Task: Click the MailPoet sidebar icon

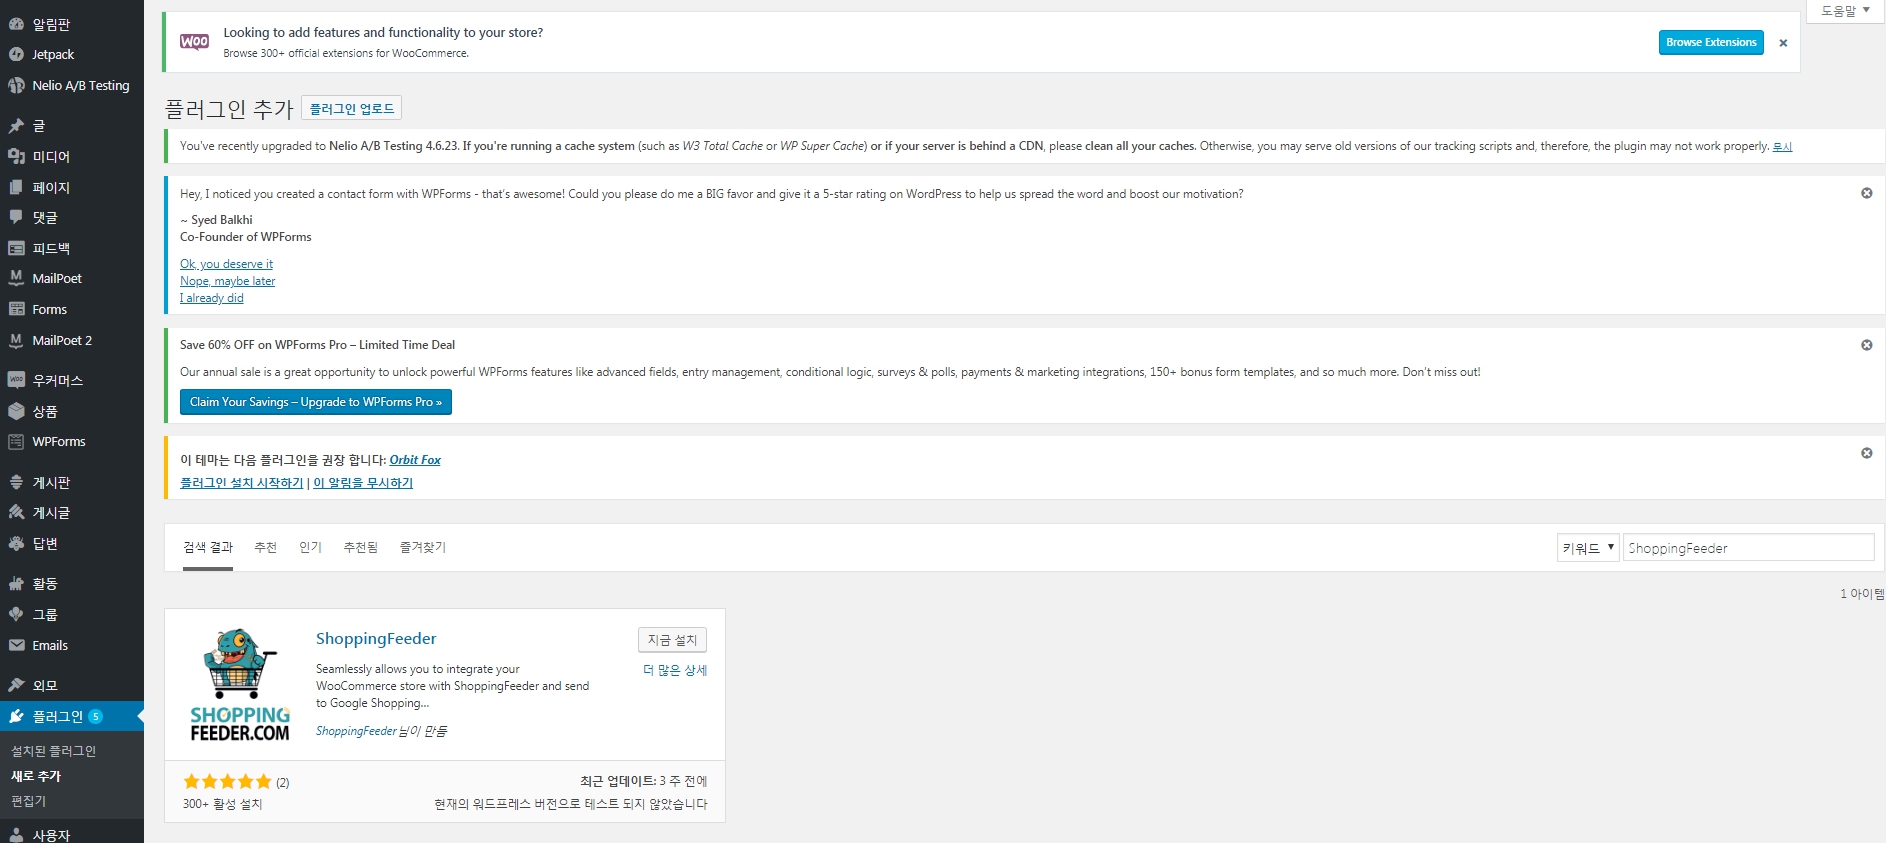Action: pyautogui.click(x=16, y=278)
